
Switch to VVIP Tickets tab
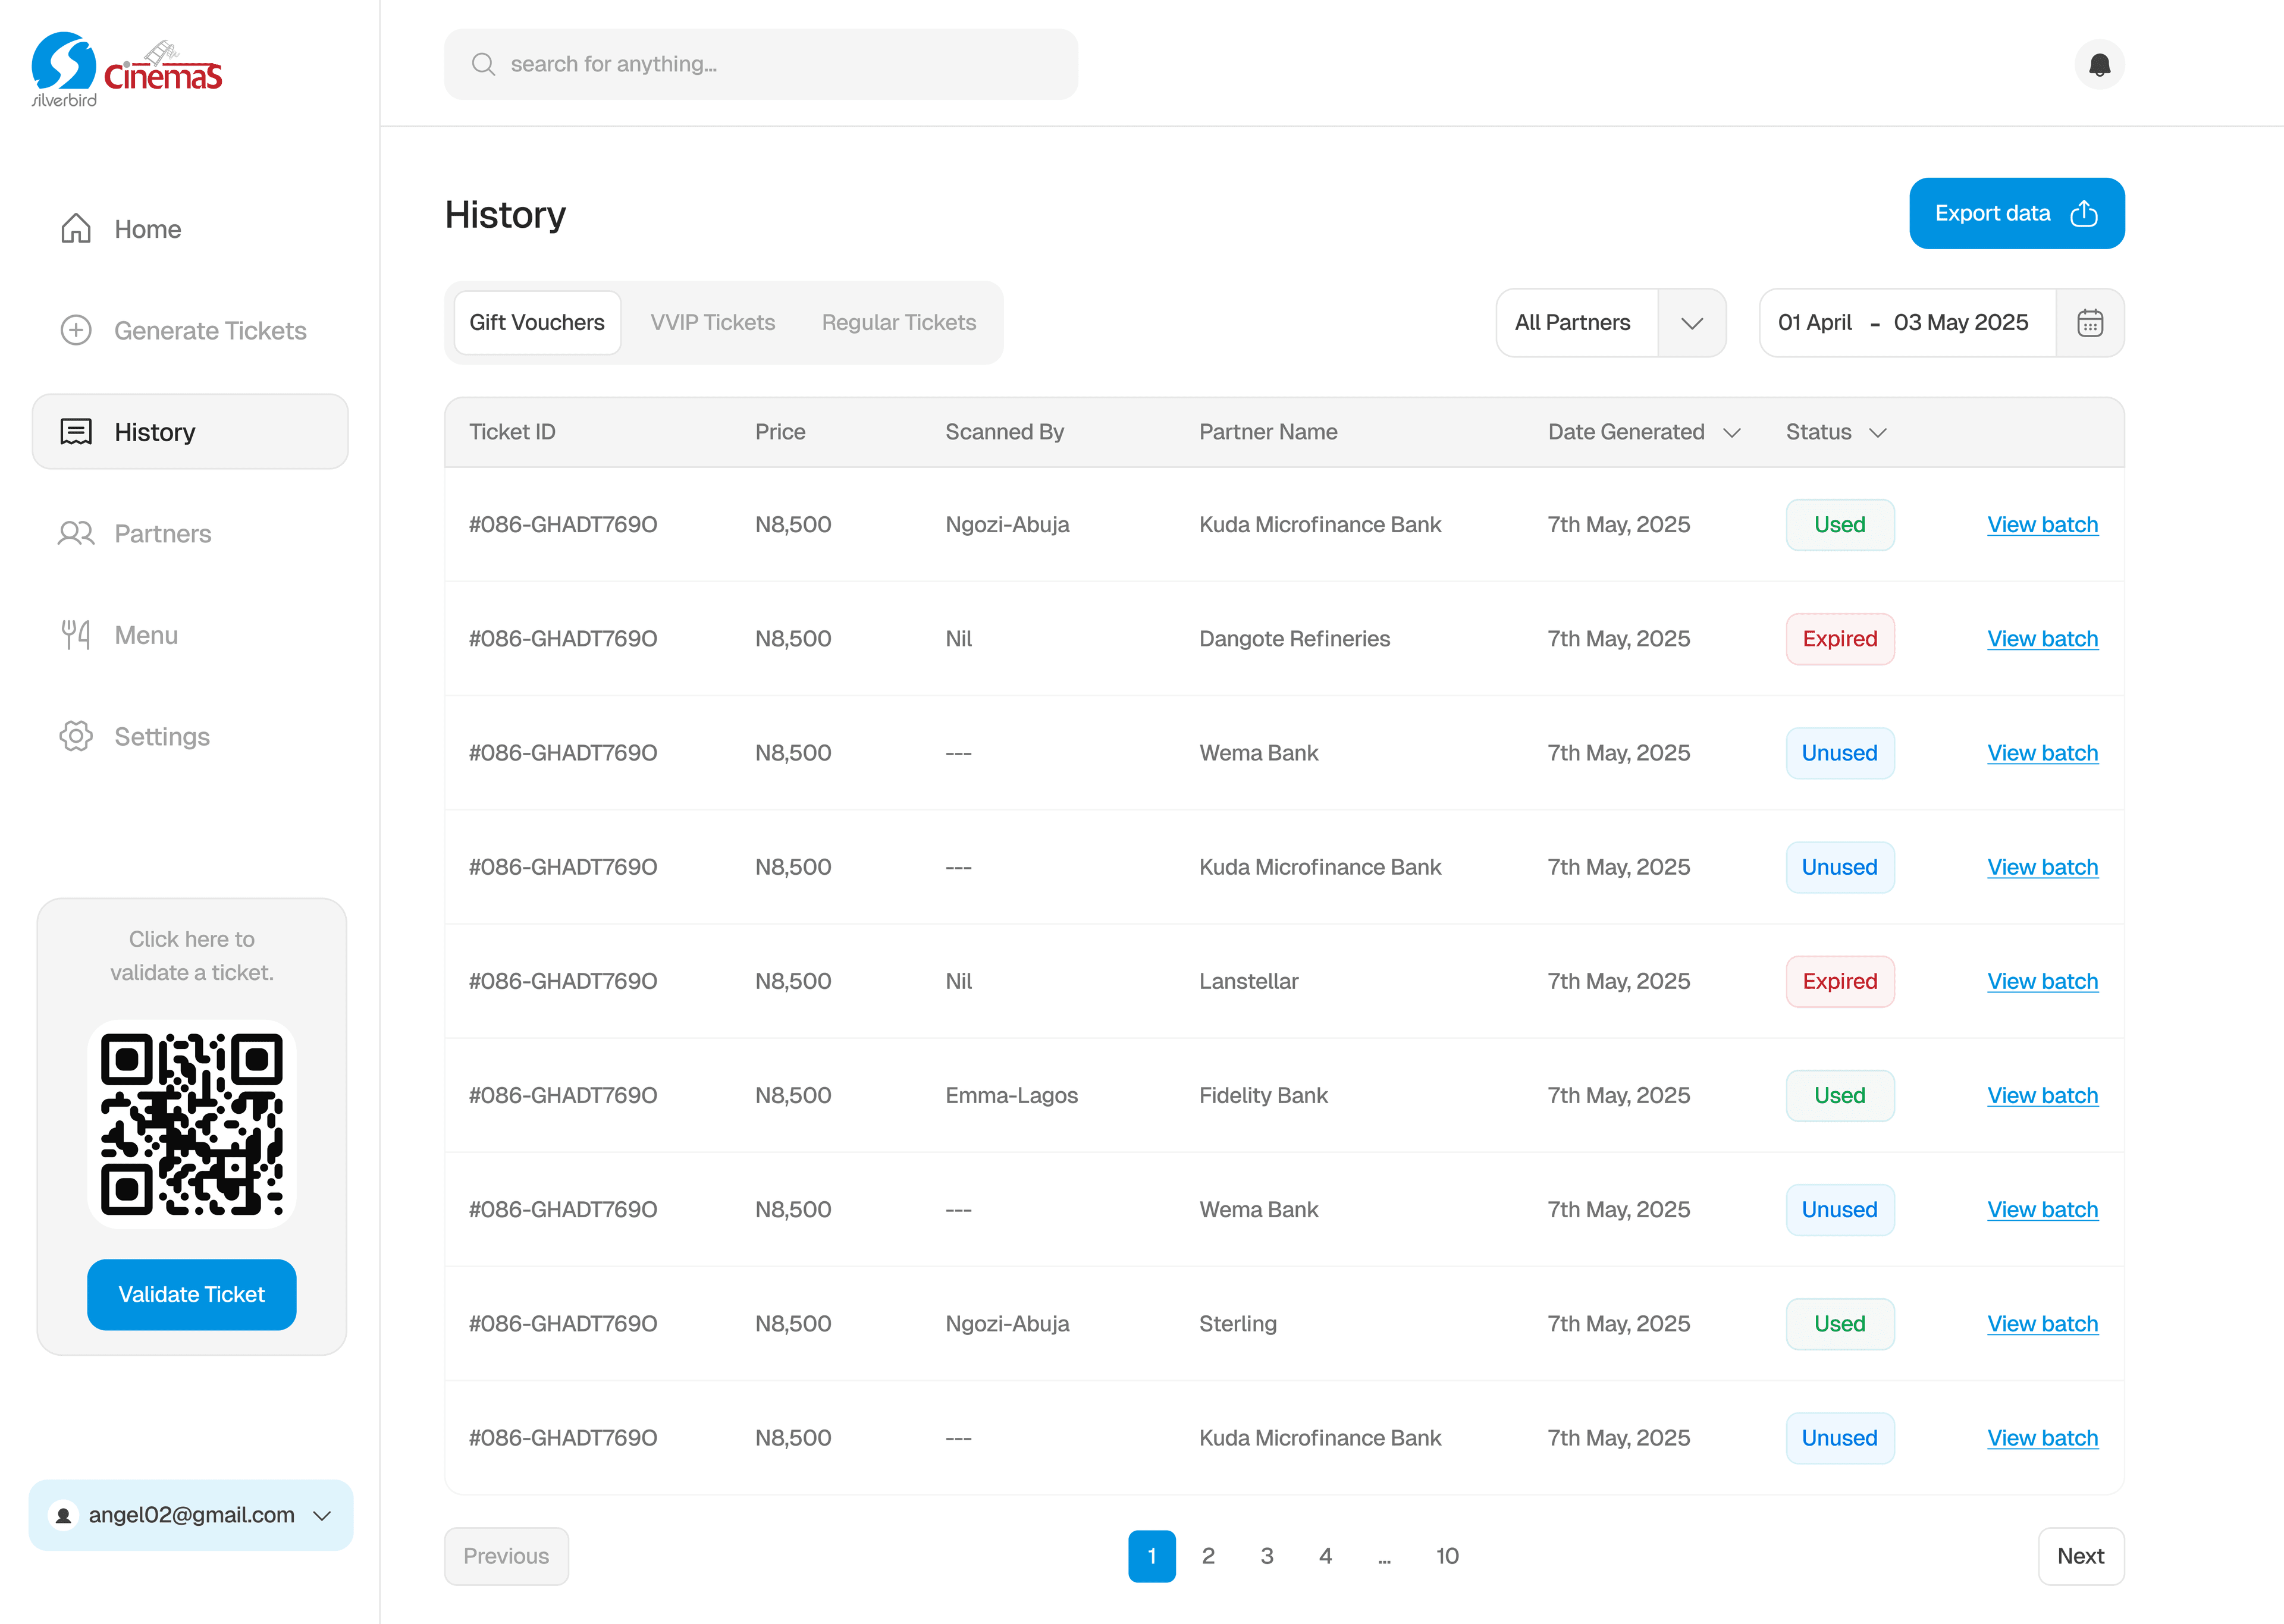click(713, 322)
